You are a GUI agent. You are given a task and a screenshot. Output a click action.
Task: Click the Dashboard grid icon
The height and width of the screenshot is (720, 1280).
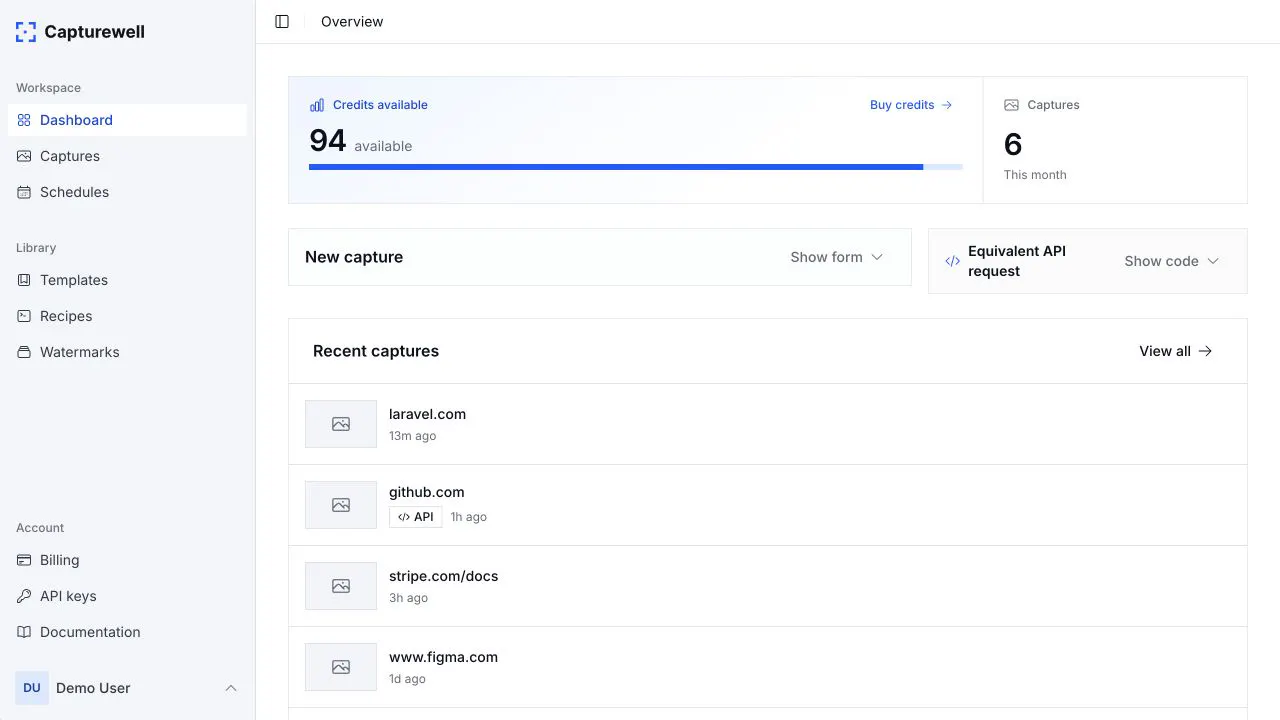24,120
